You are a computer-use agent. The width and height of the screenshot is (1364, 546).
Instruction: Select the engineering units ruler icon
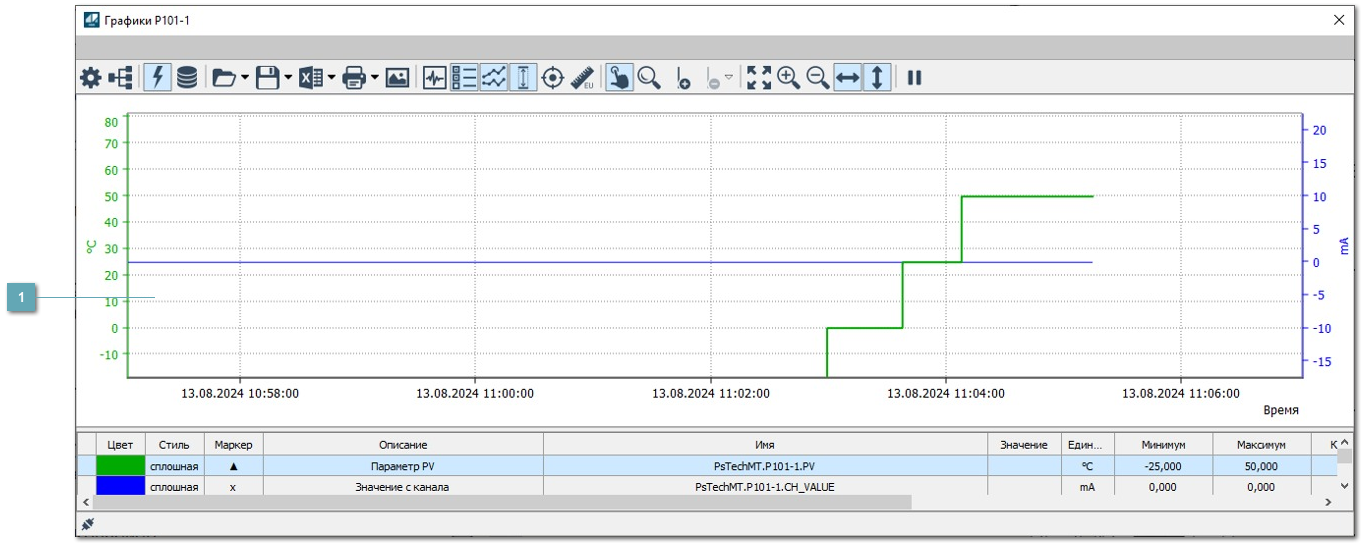(583, 78)
